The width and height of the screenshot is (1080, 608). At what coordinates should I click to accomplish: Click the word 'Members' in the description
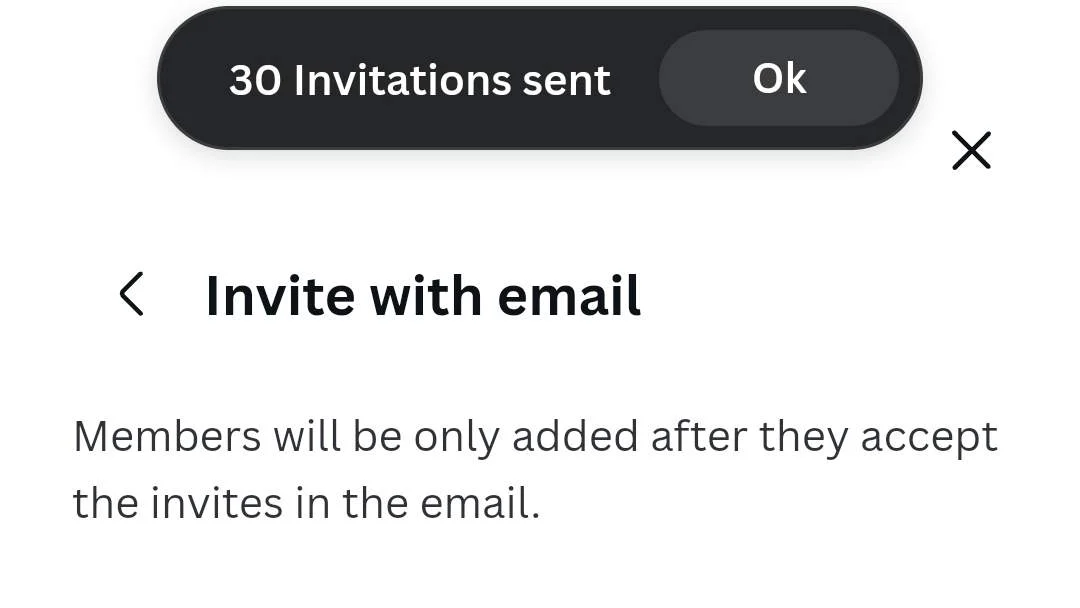[167, 437]
